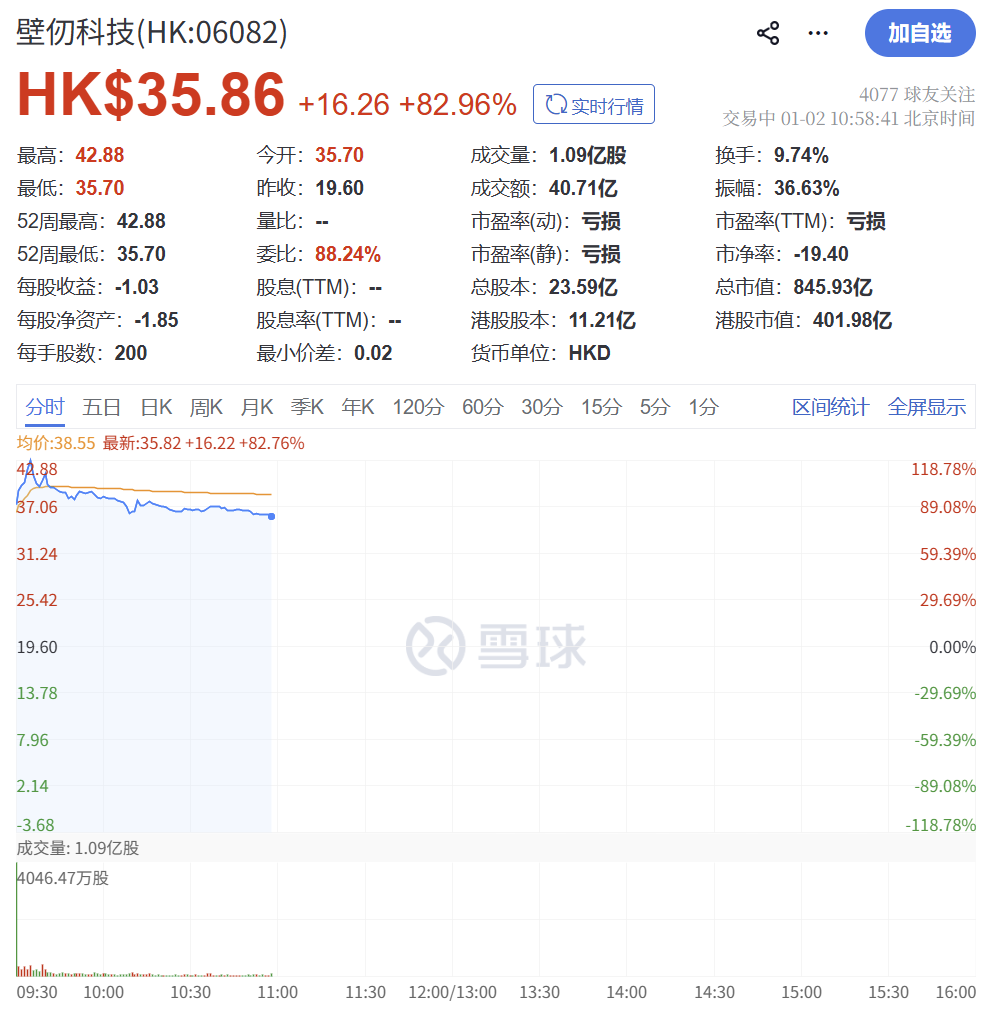Click the 今开 value 35.70
This screenshot has height=1016, width=998.
click(340, 155)
